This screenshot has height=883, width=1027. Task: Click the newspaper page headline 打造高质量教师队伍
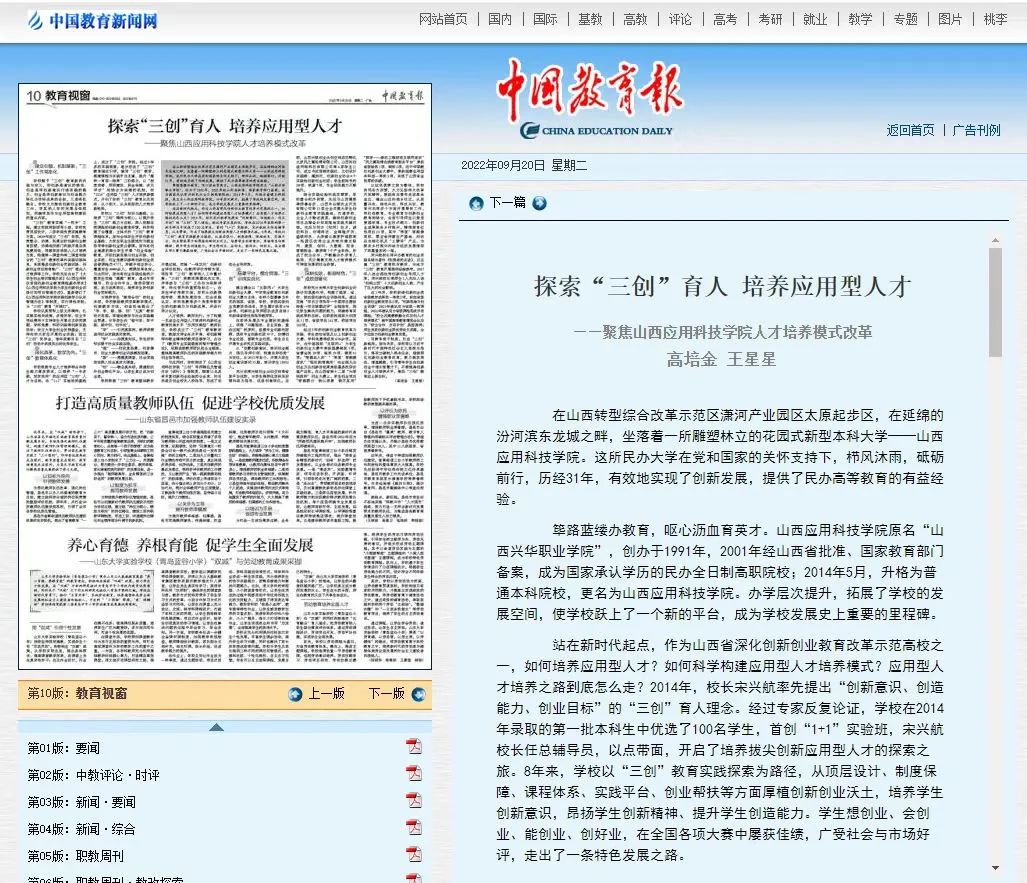(190, 402)
